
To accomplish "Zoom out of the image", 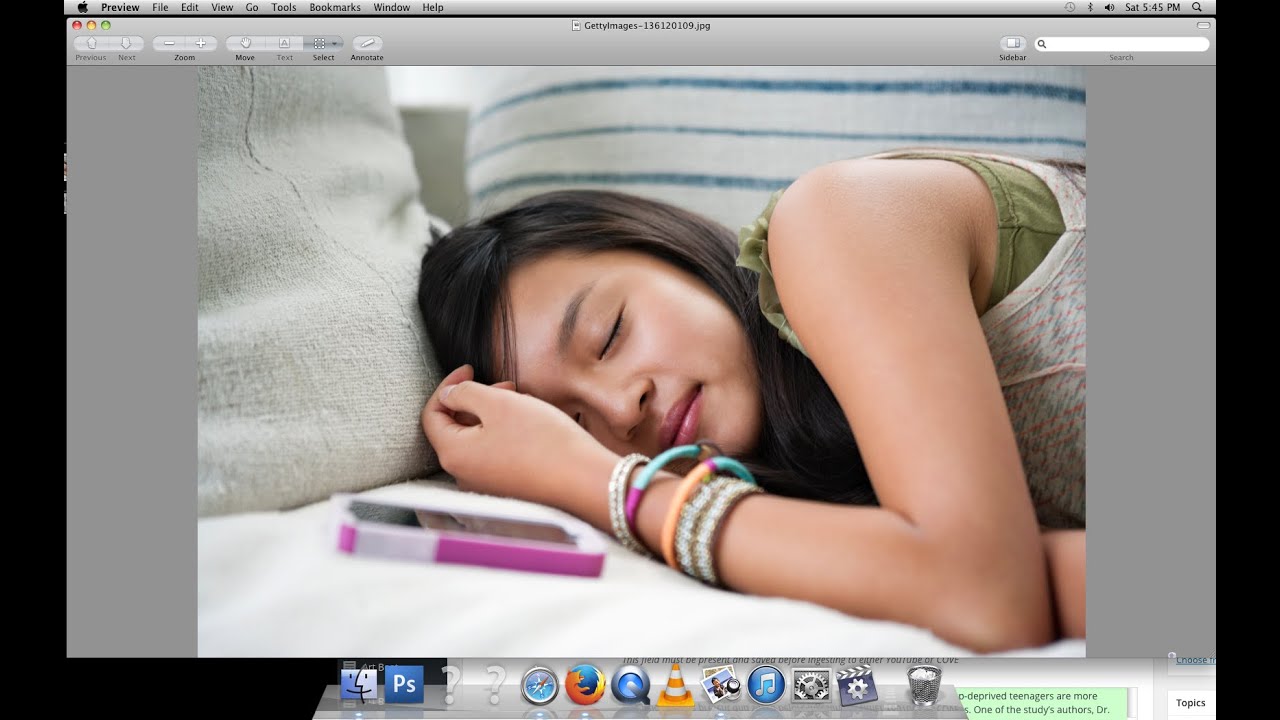I will click(167, 43).
